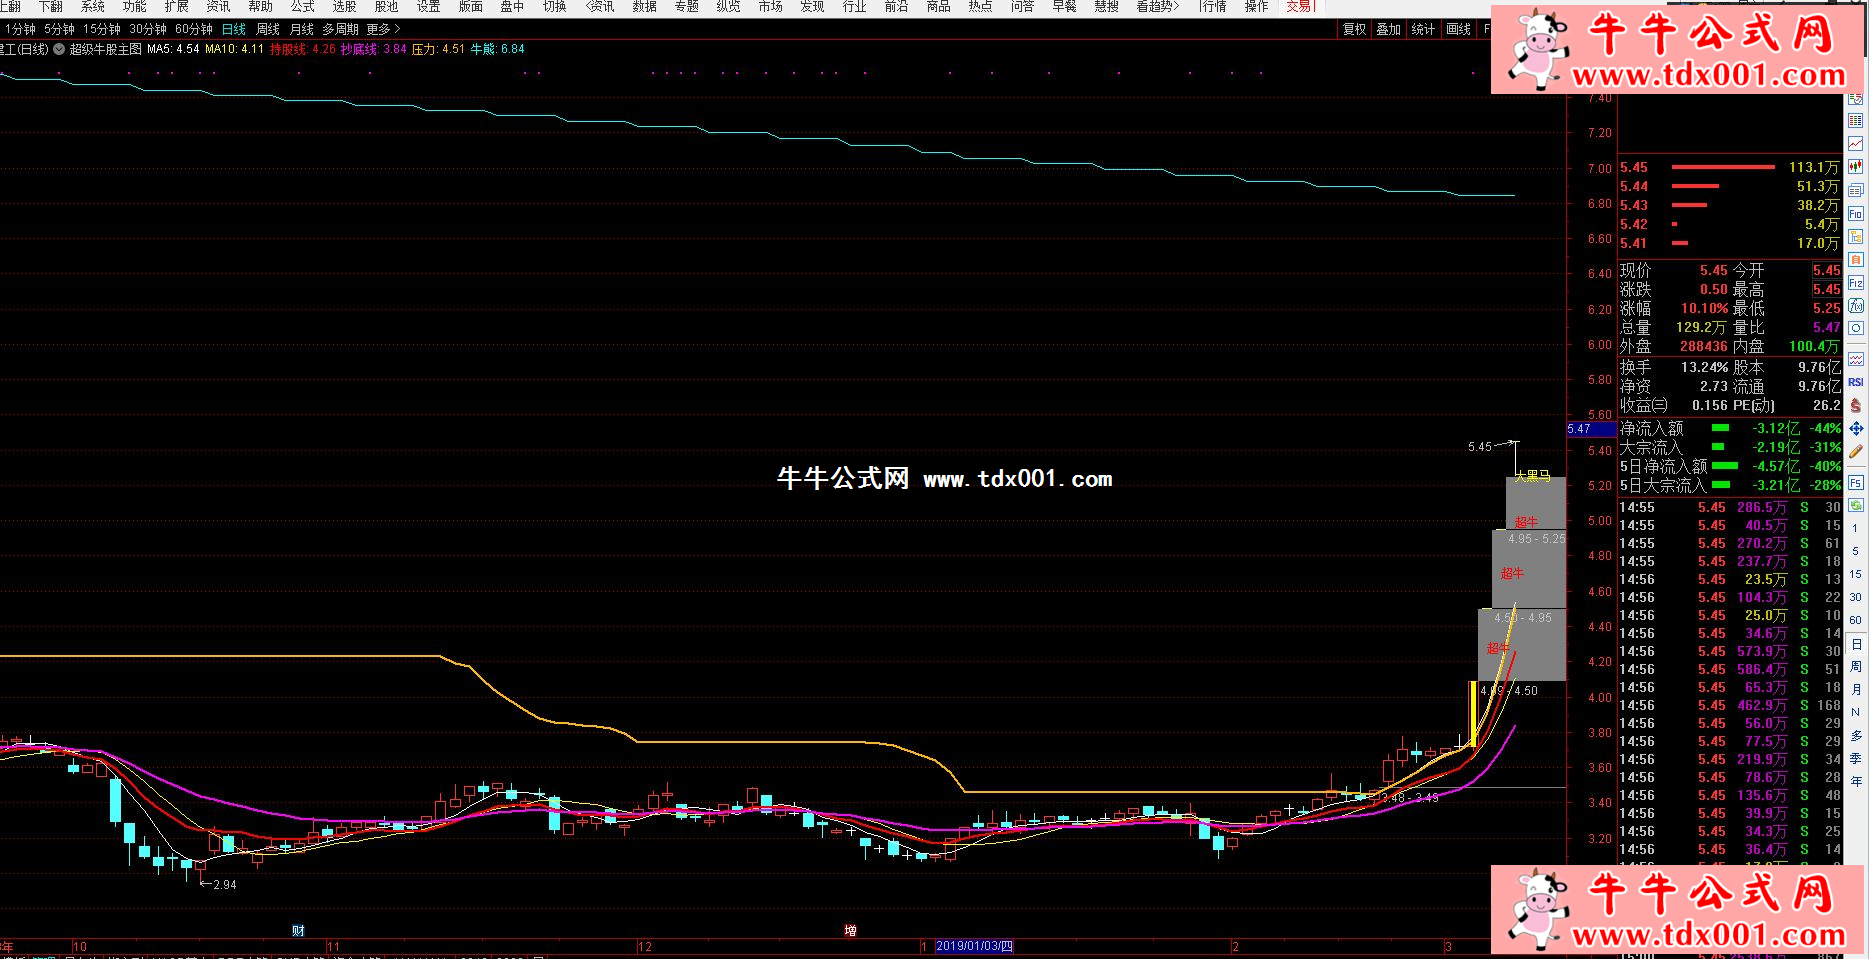Switch to 5分钟 chart tab
Viewport: 1869px width, 959px height.
point(59,29)
